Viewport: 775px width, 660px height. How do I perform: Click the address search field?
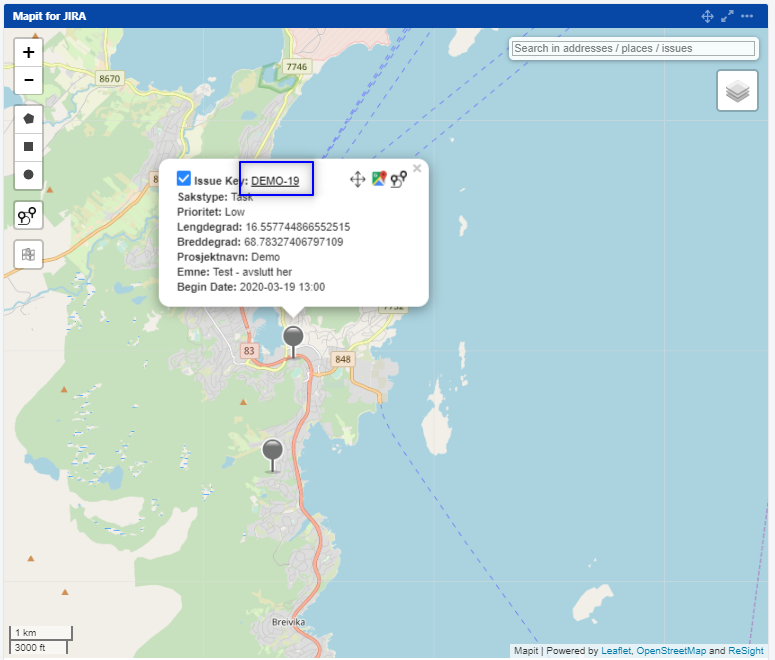point(632,48)
